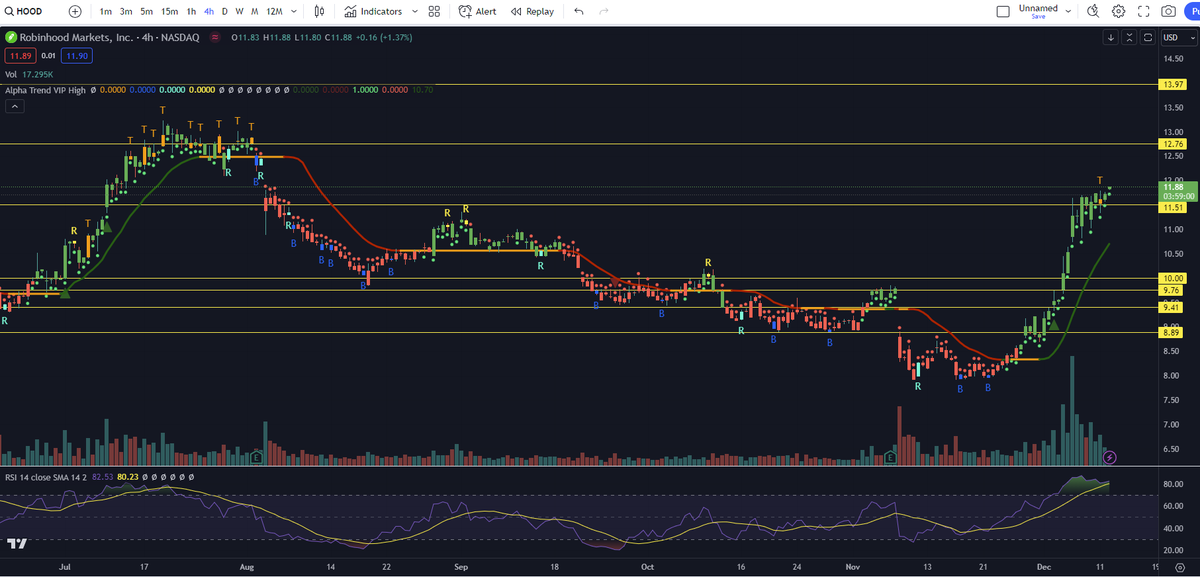This screenshot has height=577, width=1200.
Task: Select the 12M timeframe
Action: (274, 12)
